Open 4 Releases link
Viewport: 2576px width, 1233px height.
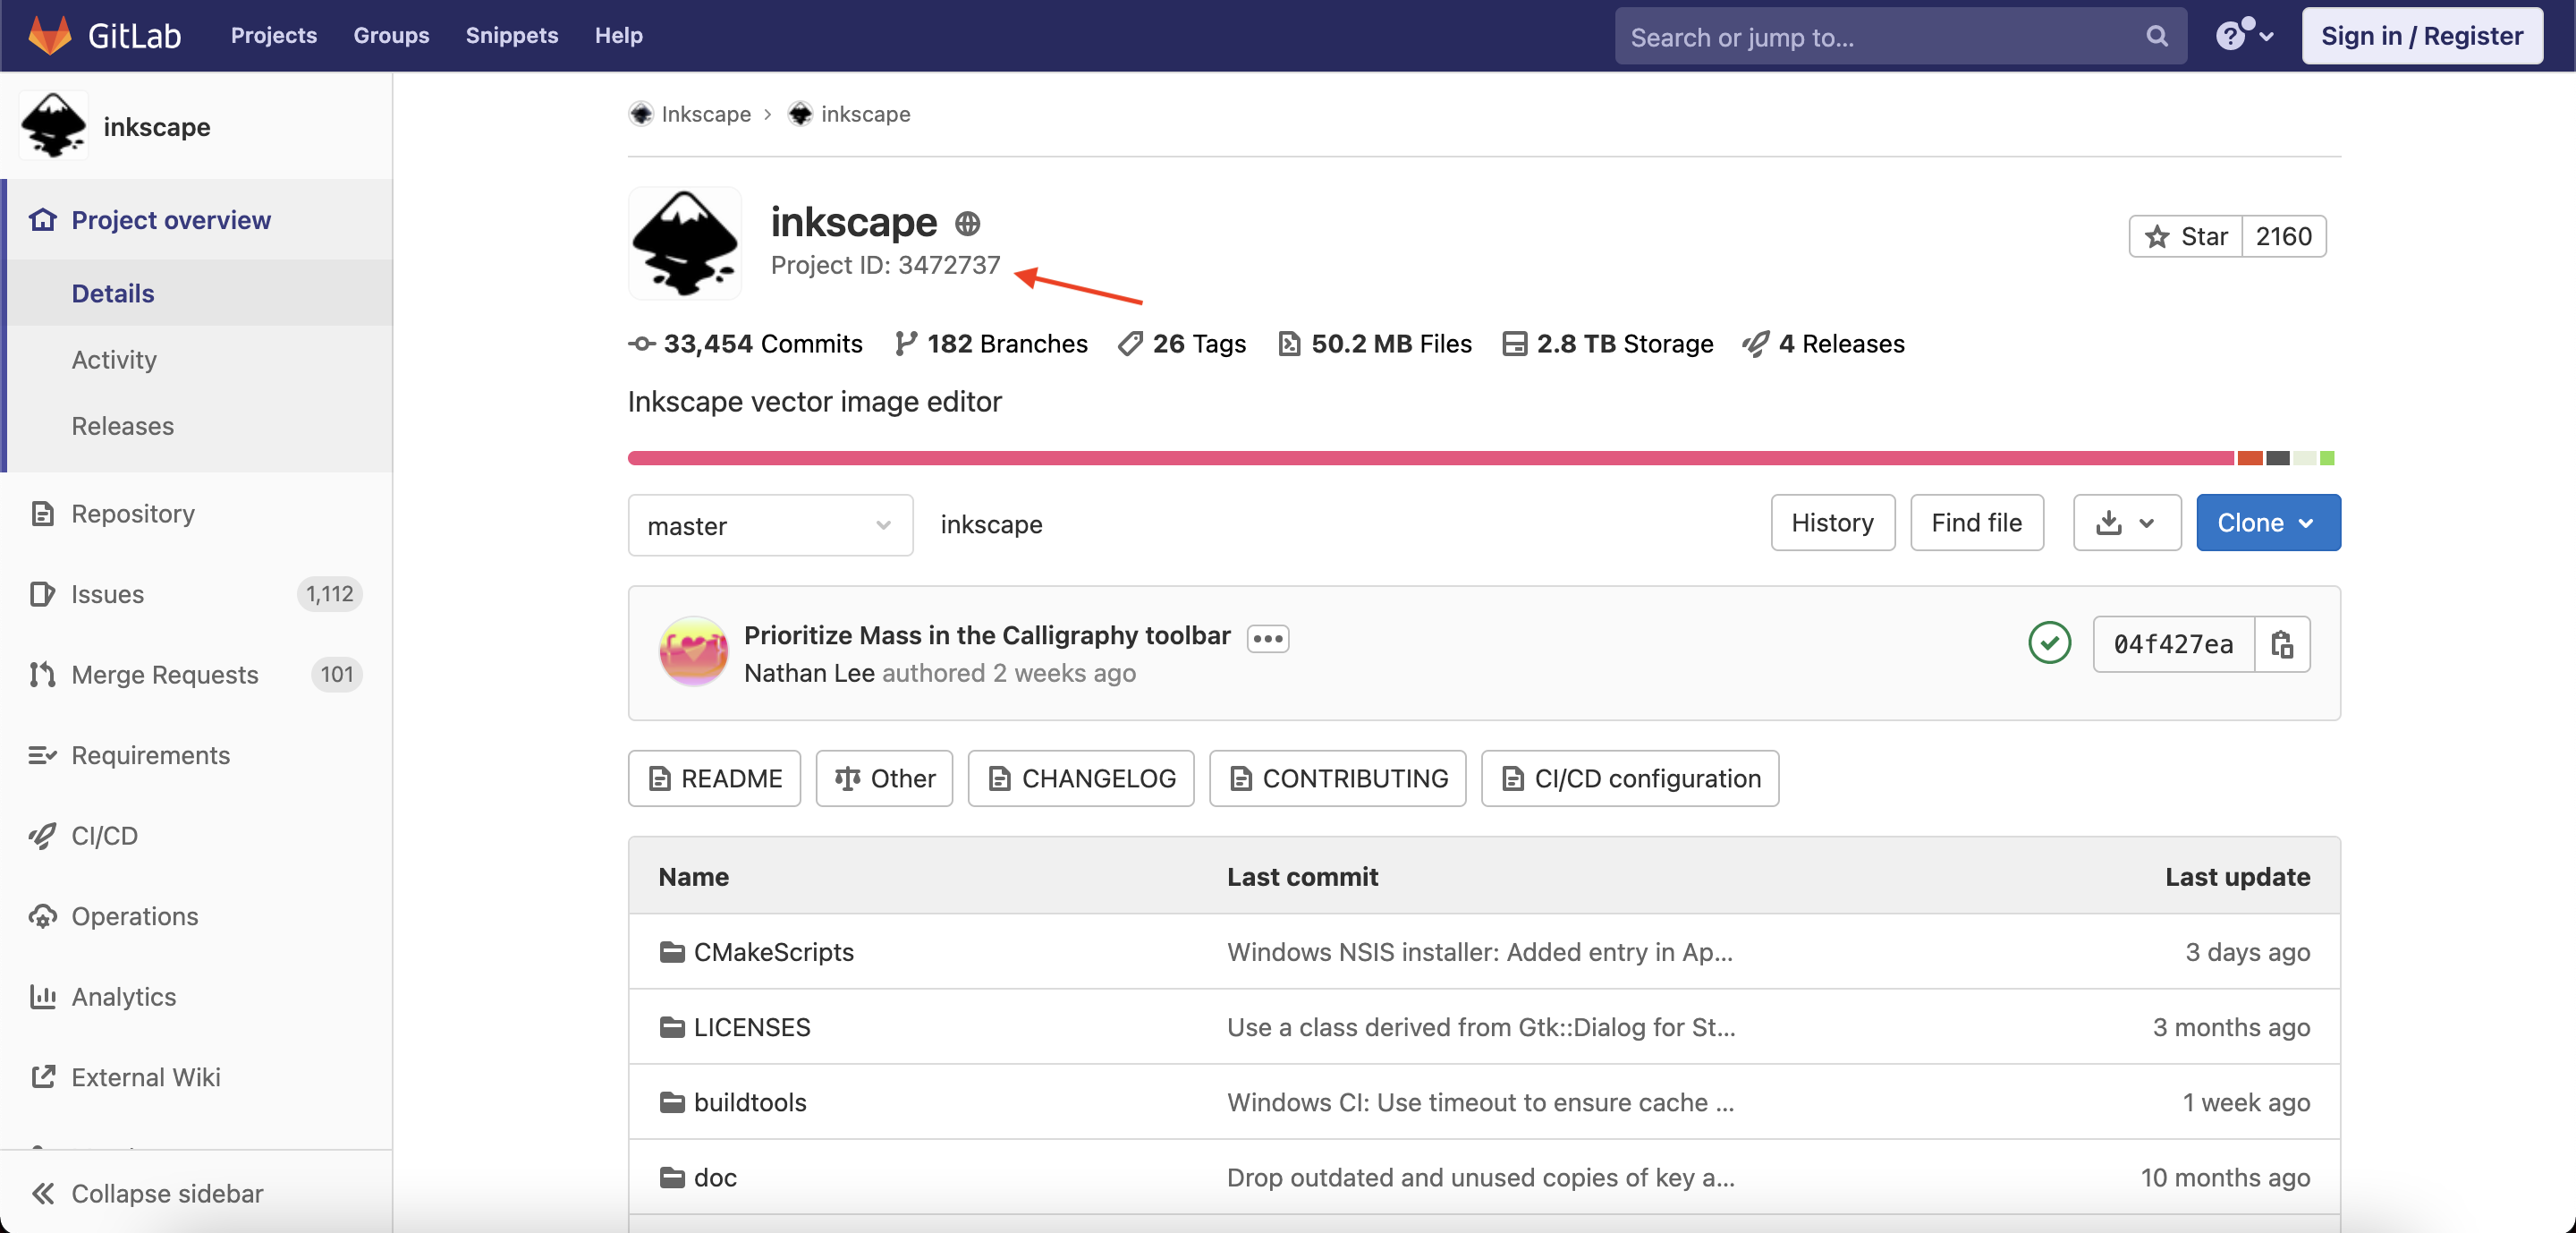1823,343
